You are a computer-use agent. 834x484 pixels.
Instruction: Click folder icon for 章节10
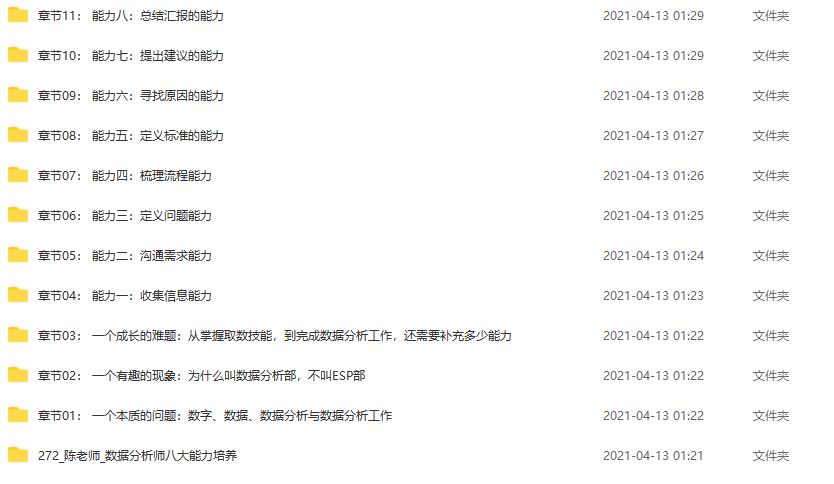tap(18, 55)
